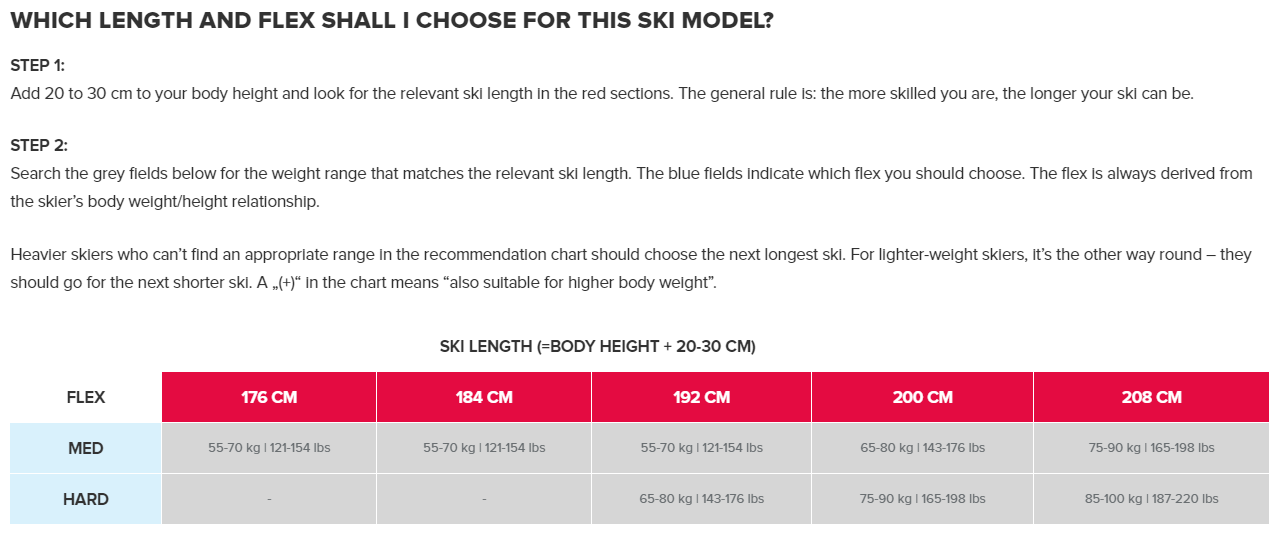
Task: Click the FLEX header cell
Action: click(x=86, y=397)
